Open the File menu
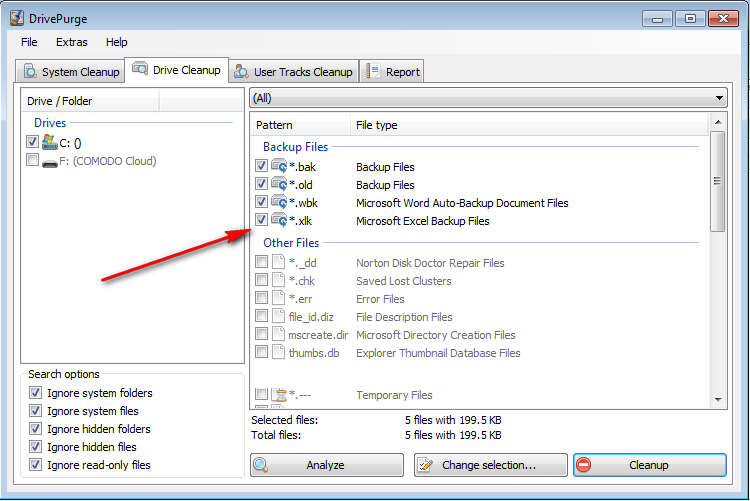Image resolution: width=750 pixels, height=501 pixels. pos(29,42)
